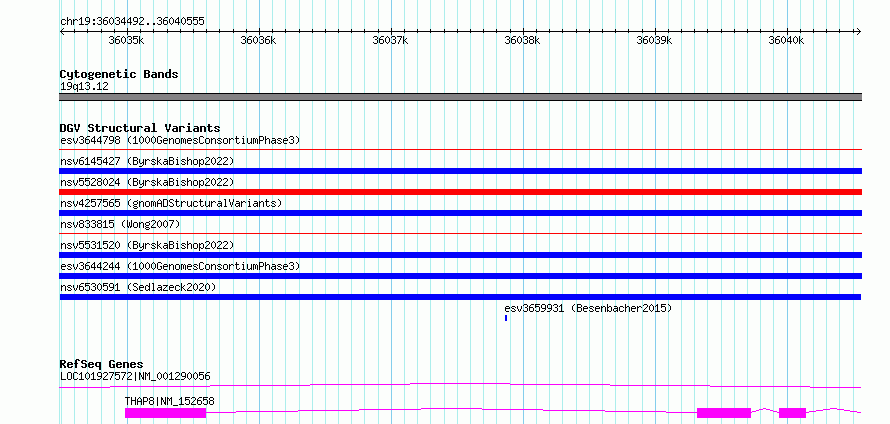
Task: Click the RefSeq Genes track heading
Action: 102,364
